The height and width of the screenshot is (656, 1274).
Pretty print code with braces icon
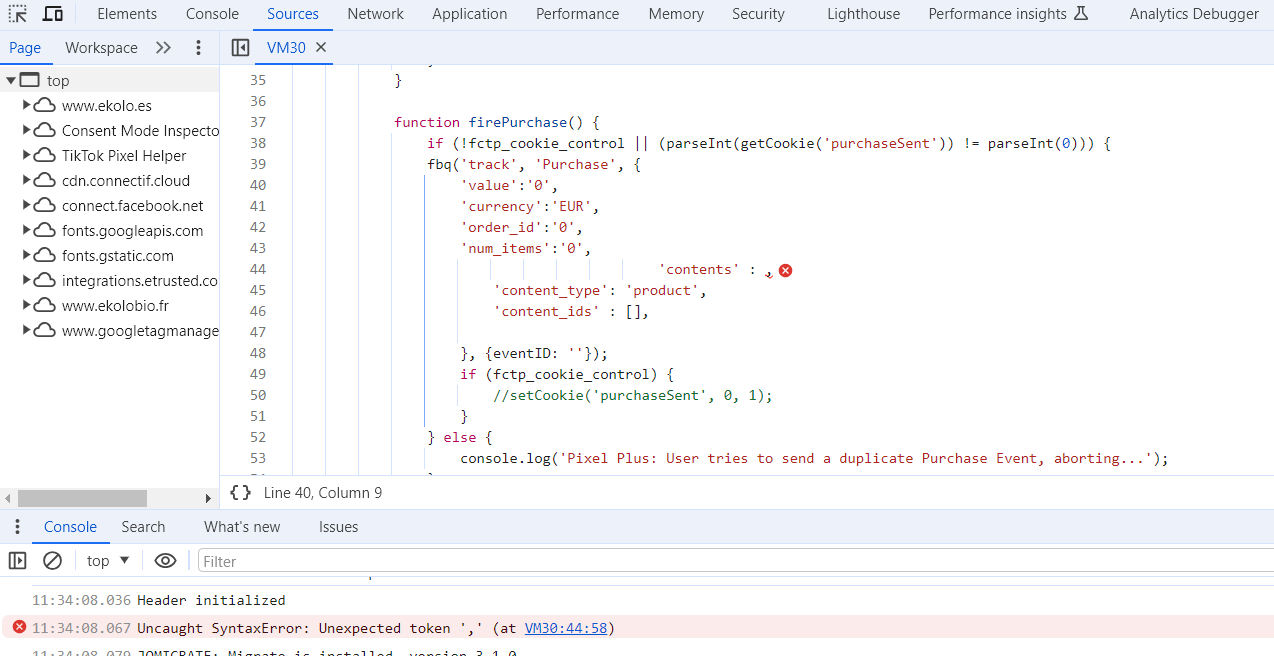[x=240, y=493]
